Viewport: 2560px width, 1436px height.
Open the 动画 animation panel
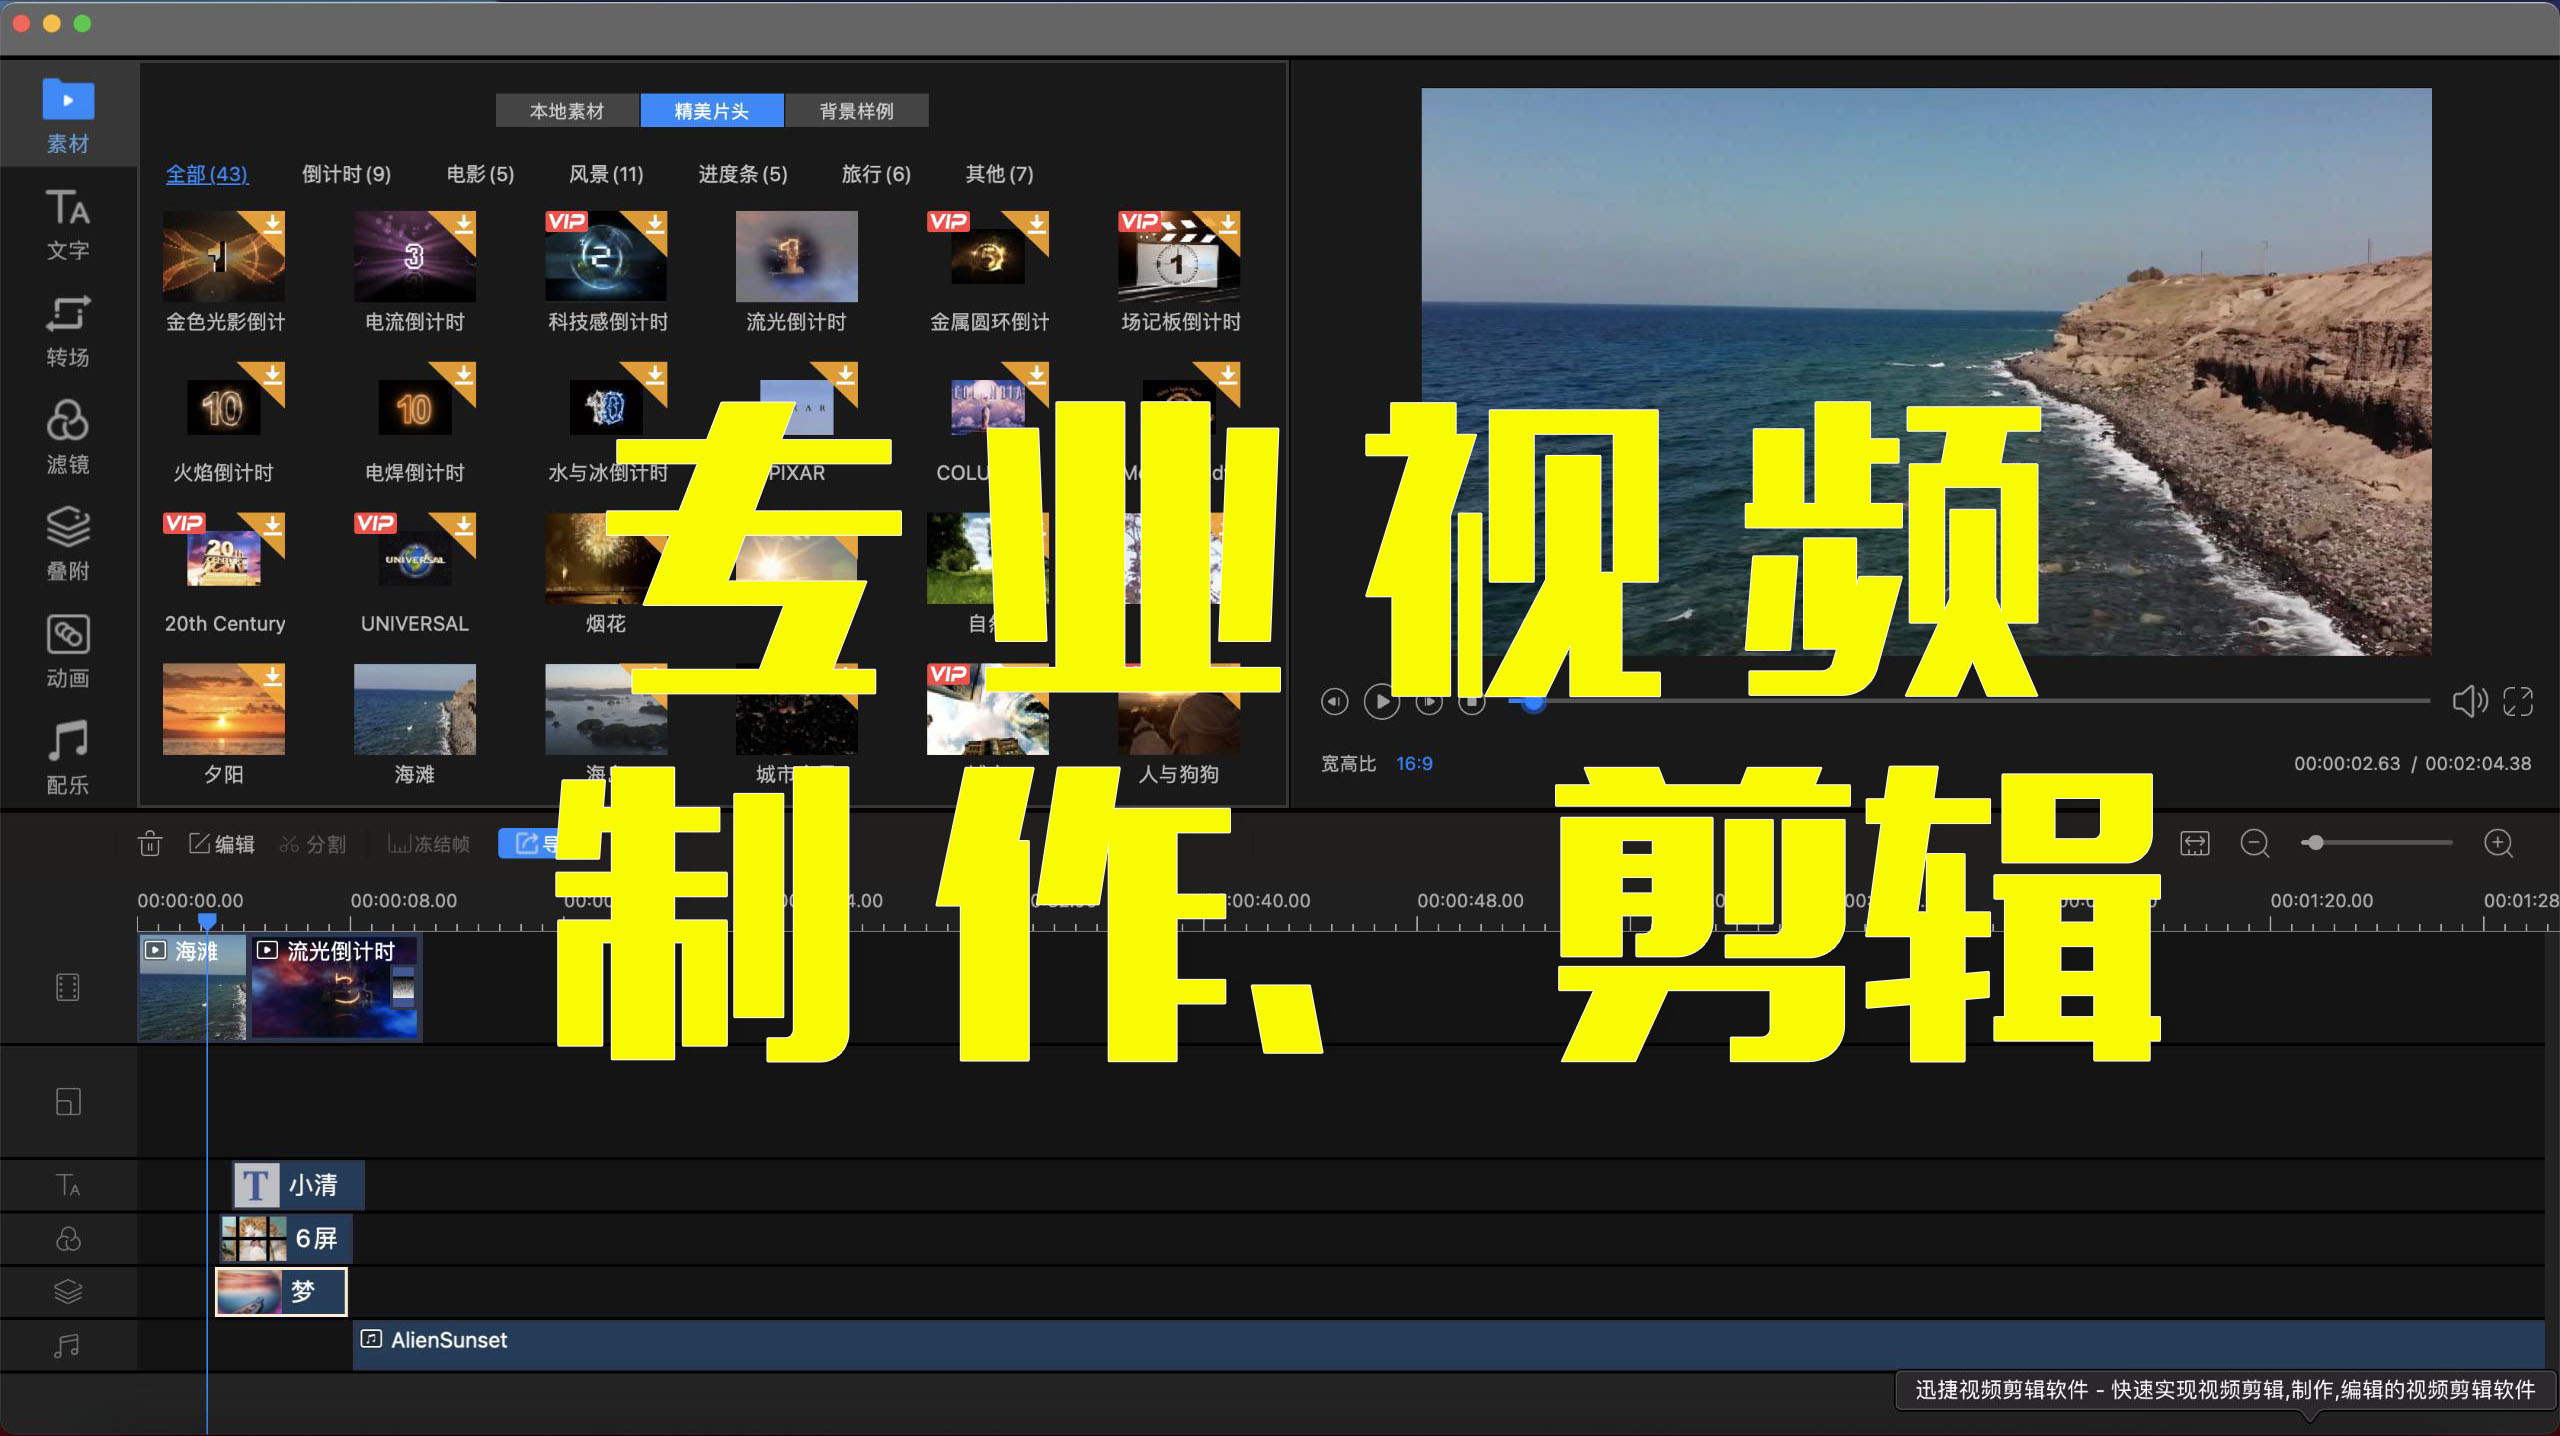67,652
